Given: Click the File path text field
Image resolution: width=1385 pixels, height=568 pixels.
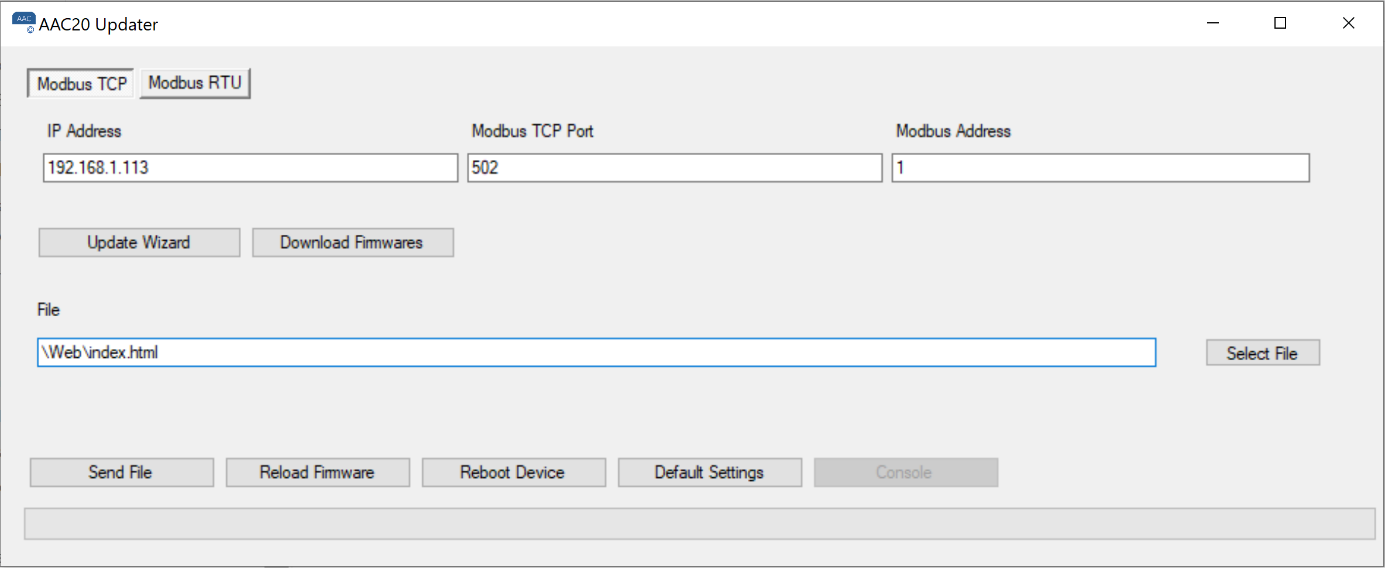Looking at the screenshot, I should [596, 353].
